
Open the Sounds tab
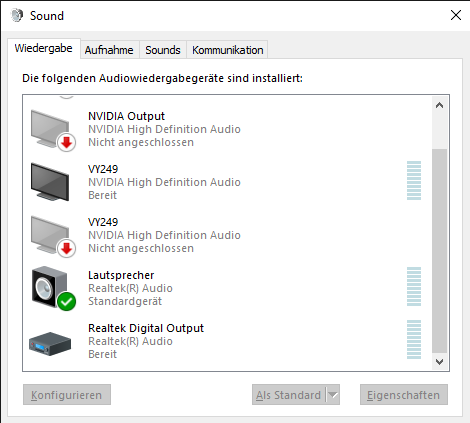click(163, 50)
